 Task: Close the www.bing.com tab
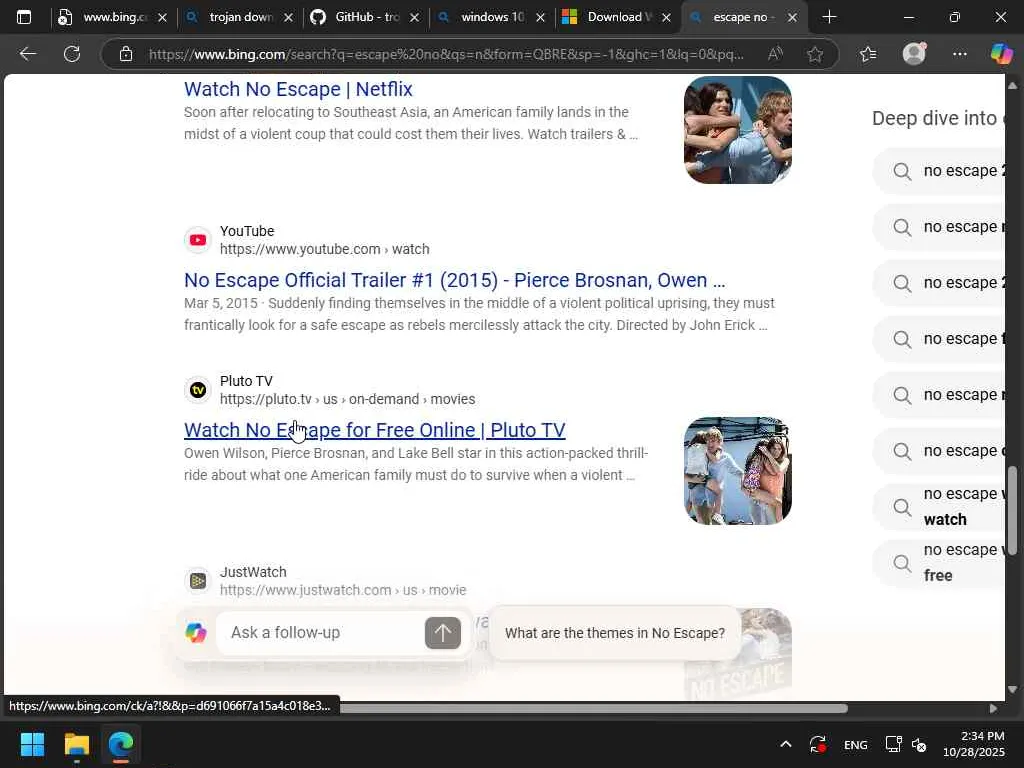[x=163, y=18]
